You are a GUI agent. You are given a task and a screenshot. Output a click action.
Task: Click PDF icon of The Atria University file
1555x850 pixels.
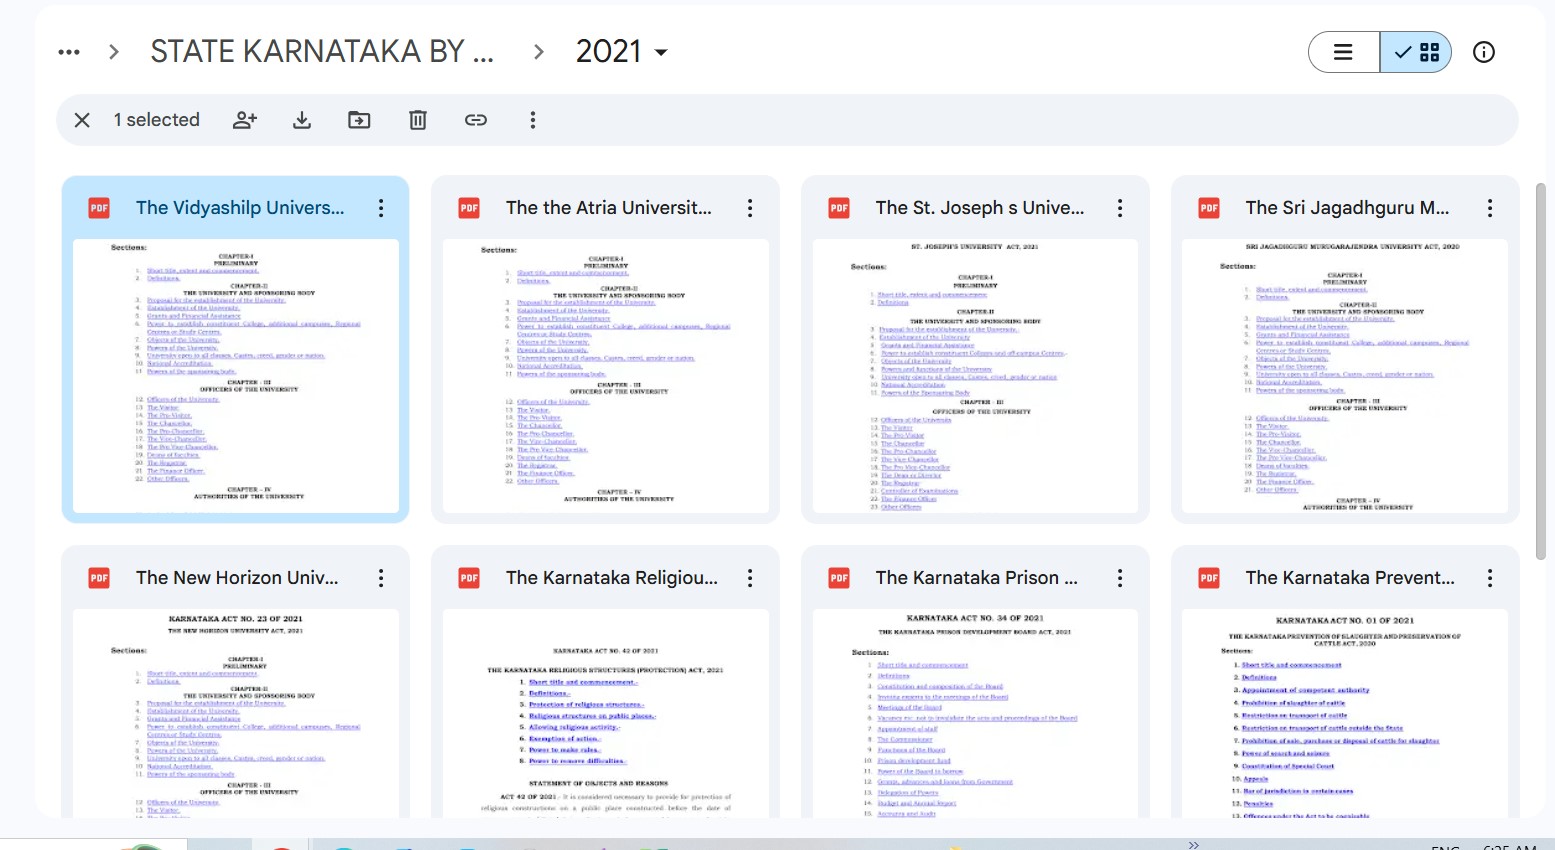coord(469,208)
